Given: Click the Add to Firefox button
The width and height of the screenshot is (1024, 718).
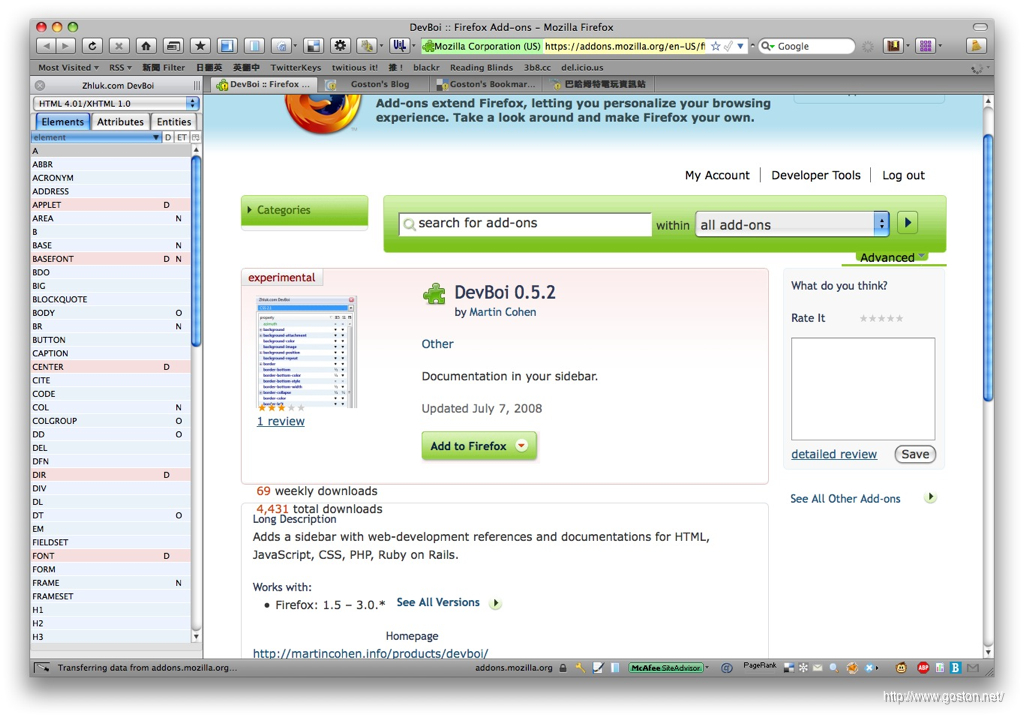Looking at the screenshot, I should [478, 446].
